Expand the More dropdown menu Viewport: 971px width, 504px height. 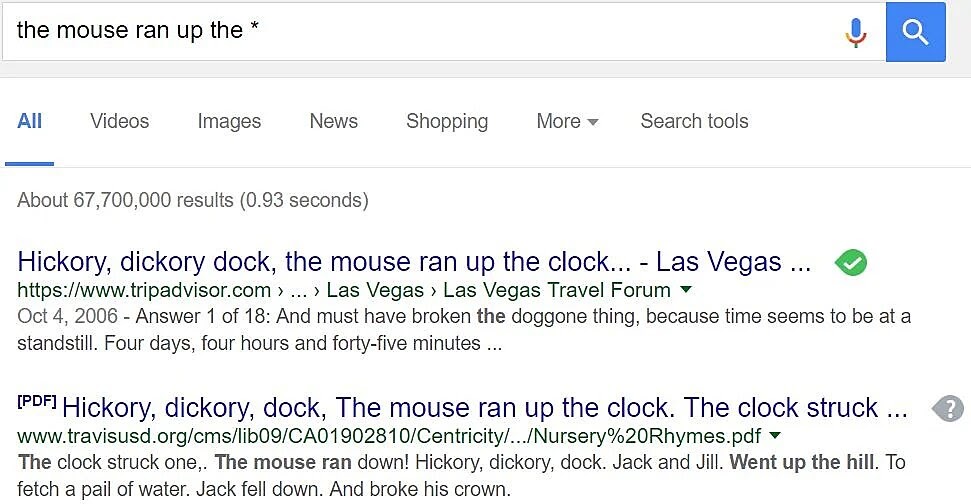[567, 121]
